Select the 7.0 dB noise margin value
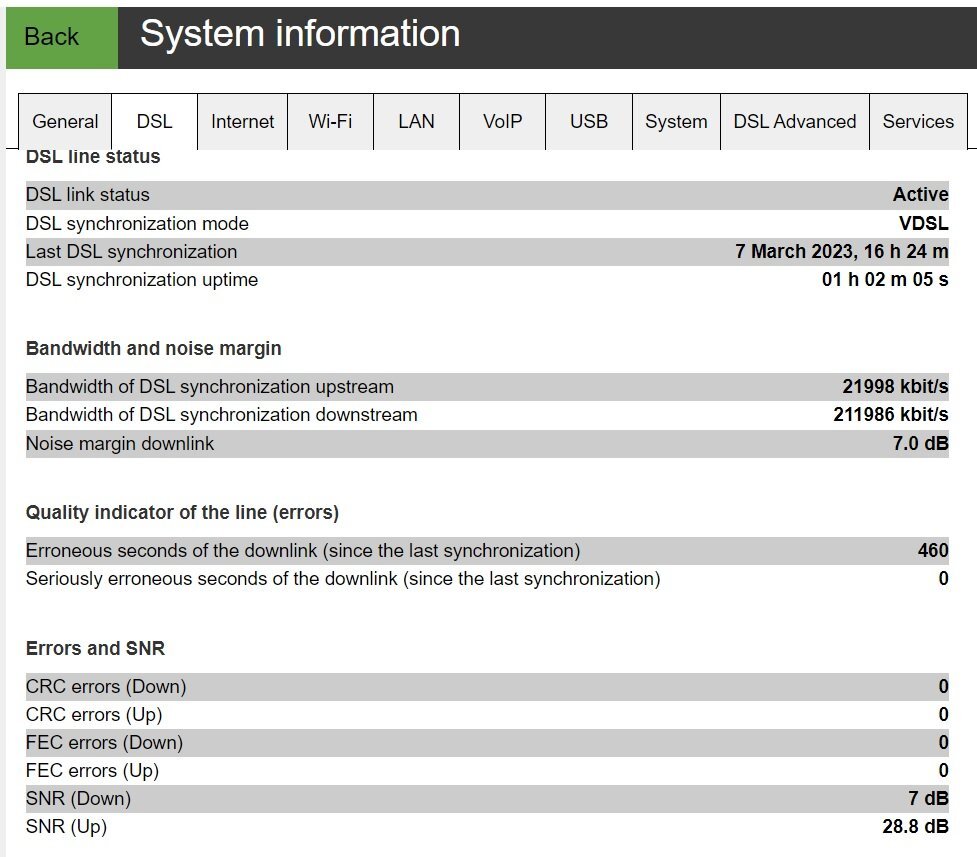 click(920, 444)
